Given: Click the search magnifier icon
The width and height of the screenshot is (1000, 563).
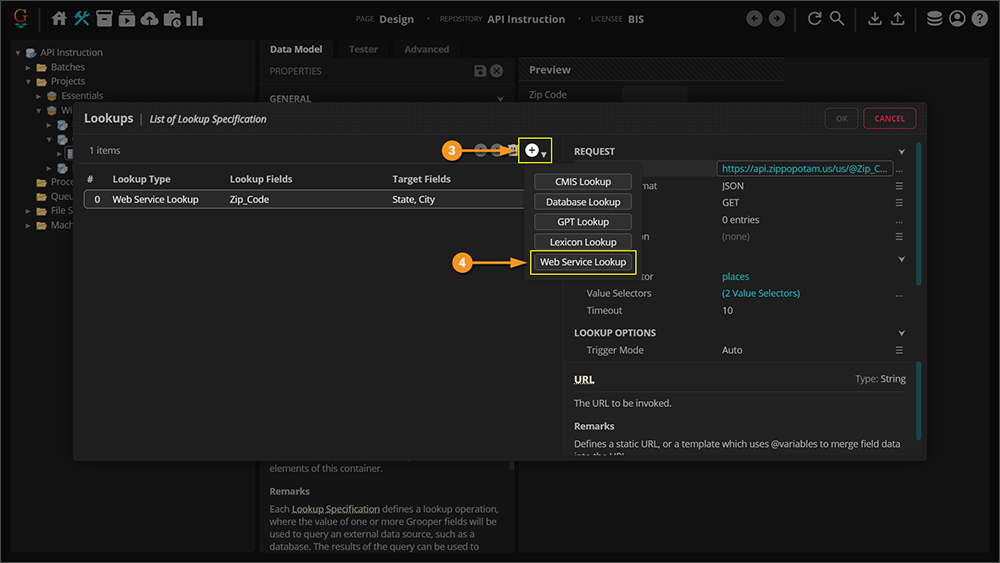Looking at the screenshot, I should [837, 19].
